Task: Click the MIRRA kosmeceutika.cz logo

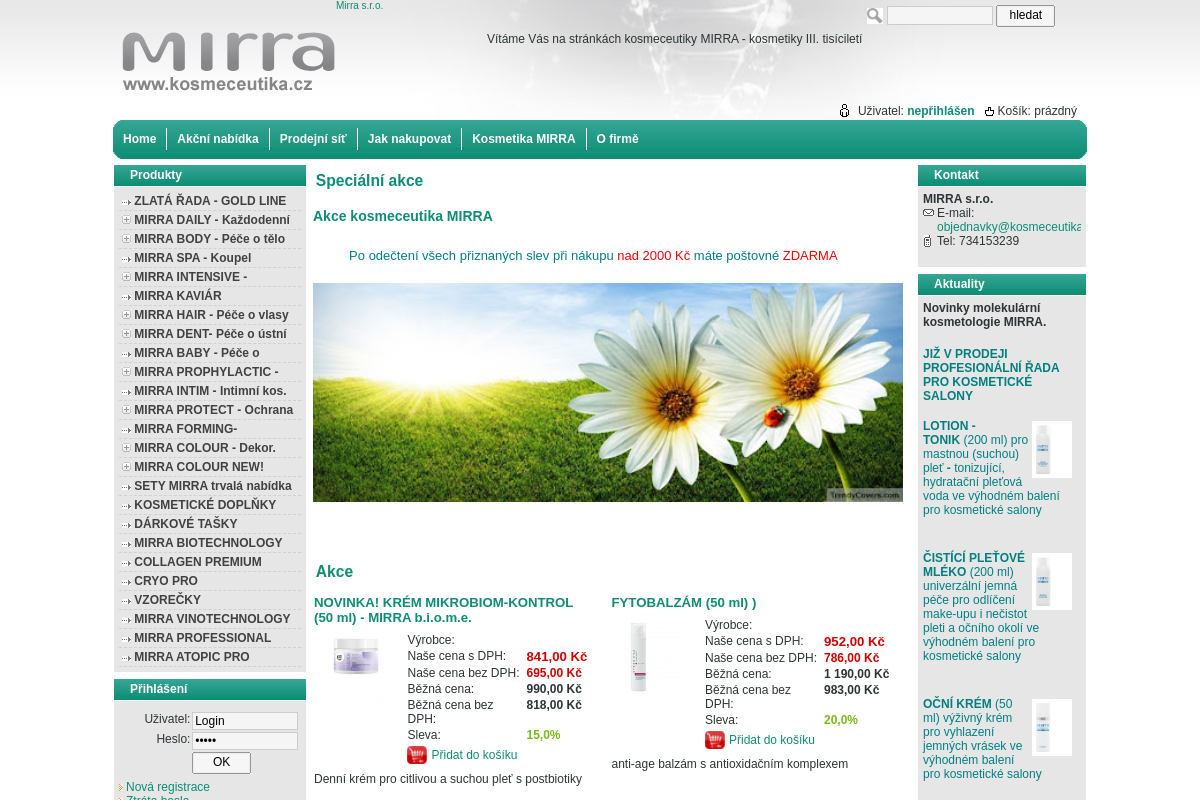Action: (x=228, y=62)
